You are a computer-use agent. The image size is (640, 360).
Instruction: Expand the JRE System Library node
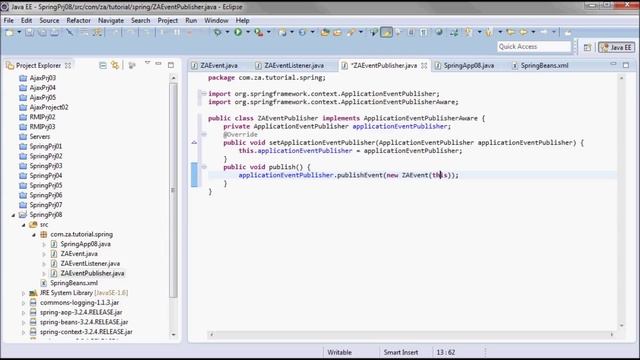pos(23,293)
